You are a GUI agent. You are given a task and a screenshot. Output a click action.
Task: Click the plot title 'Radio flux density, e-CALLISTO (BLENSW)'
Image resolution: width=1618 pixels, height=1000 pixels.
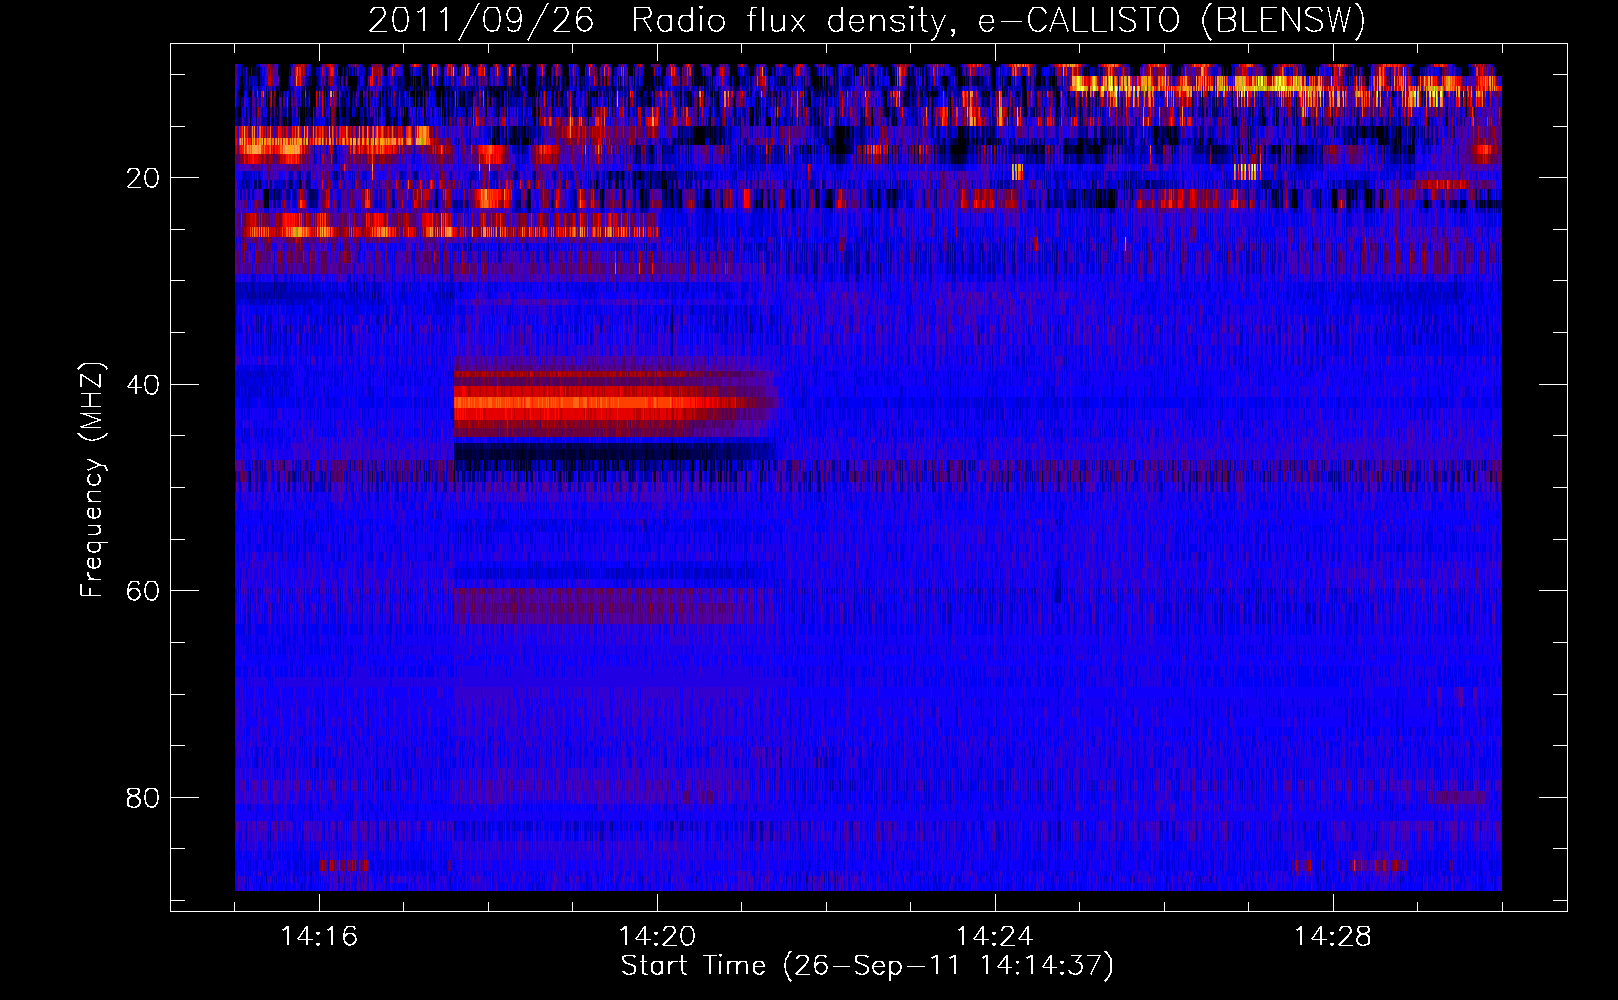998,20
